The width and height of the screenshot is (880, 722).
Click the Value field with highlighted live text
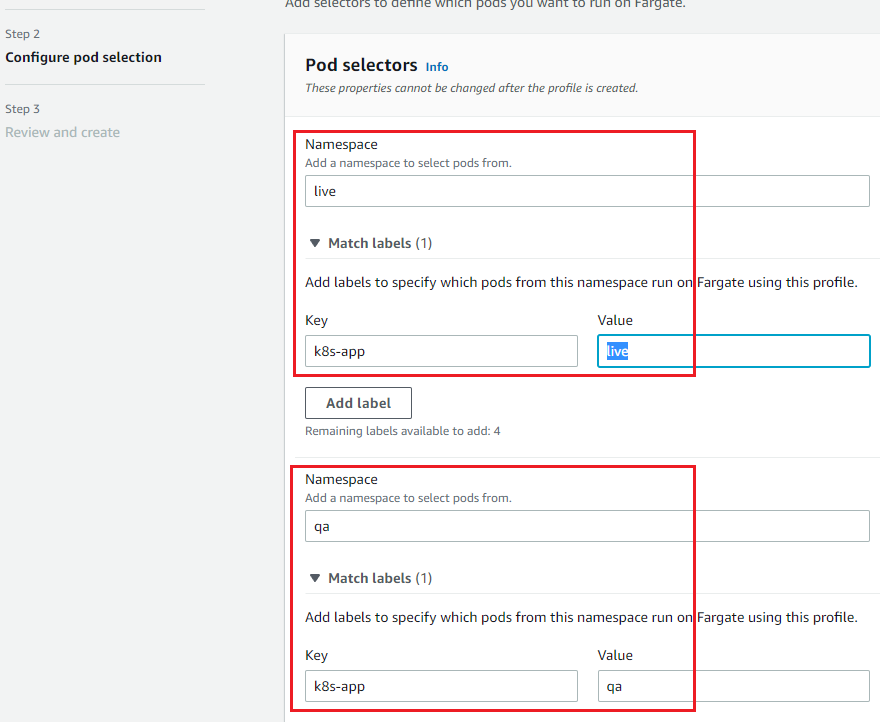[x=733, y=351]
